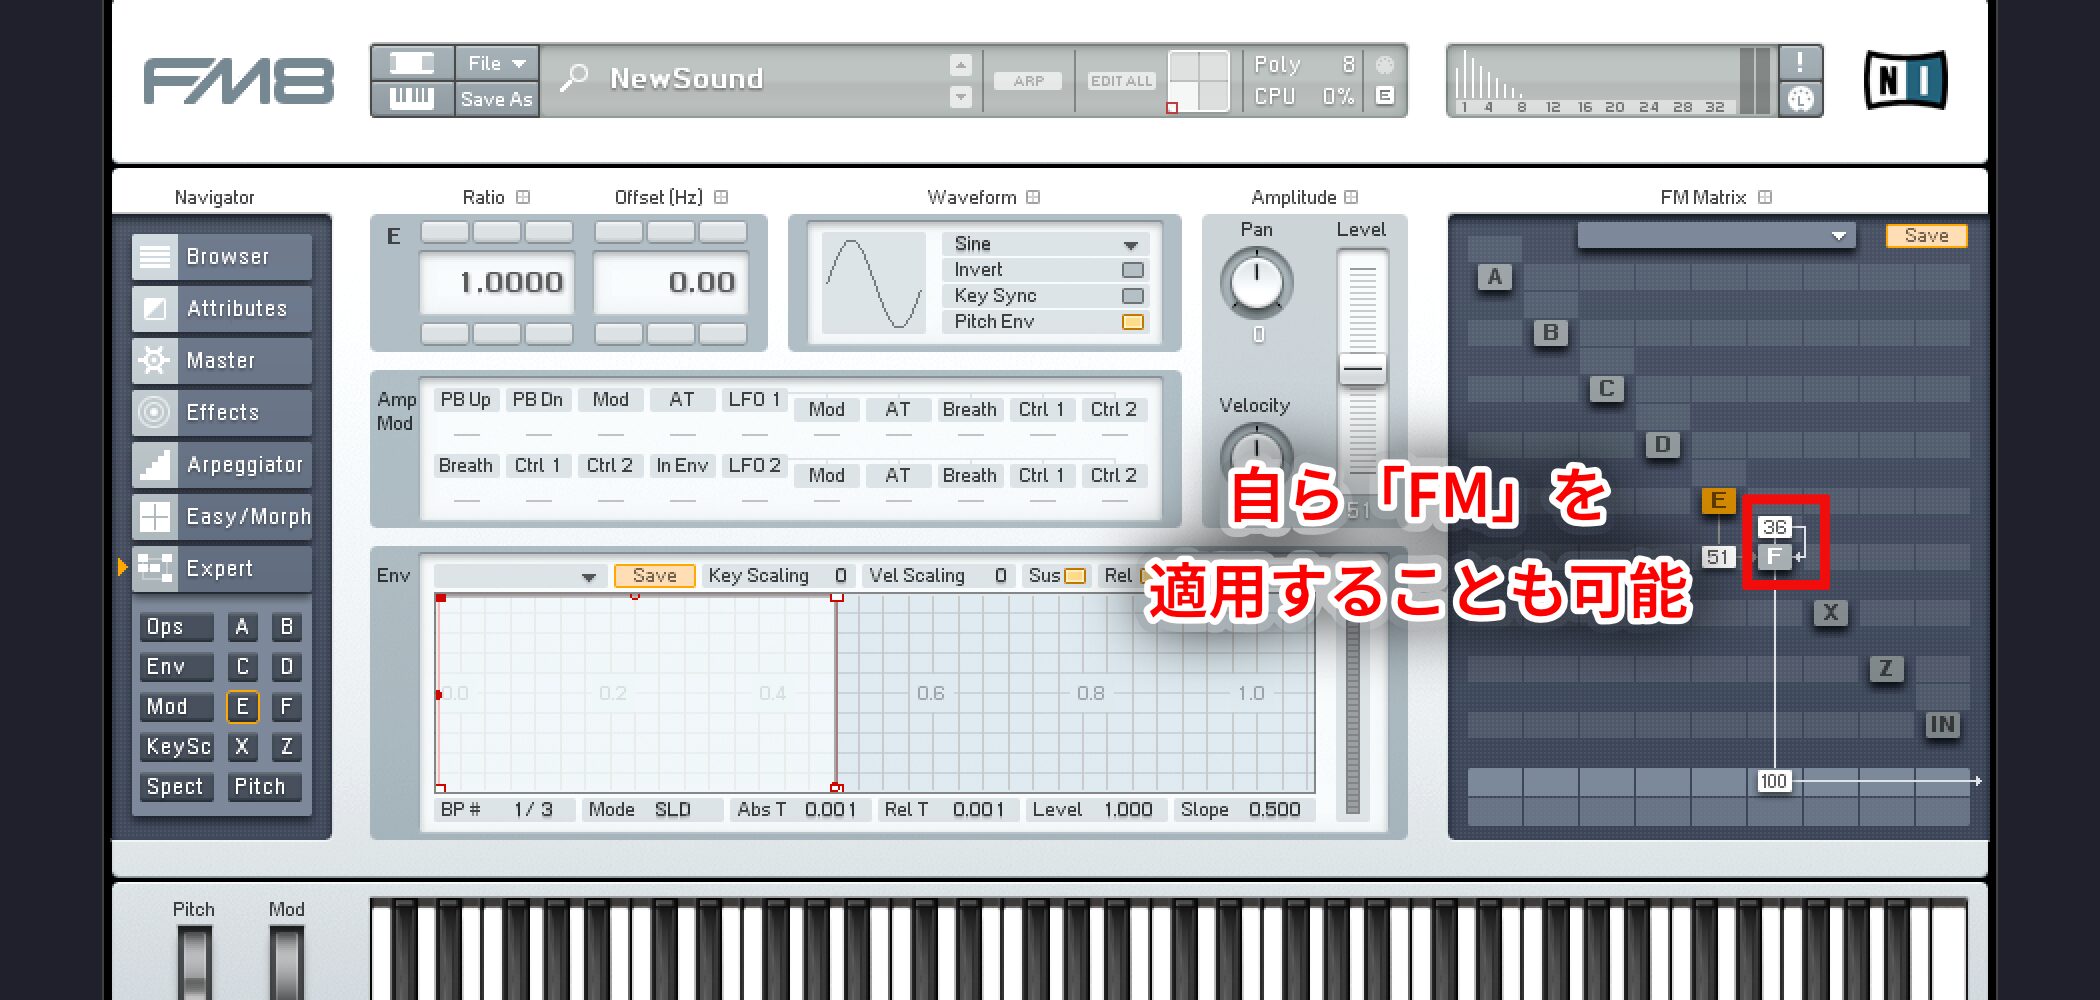The height and width of the screenshot is (1000, 2100).
Task: Click the panic exclamation icon
Action: tap(1800, 62)
